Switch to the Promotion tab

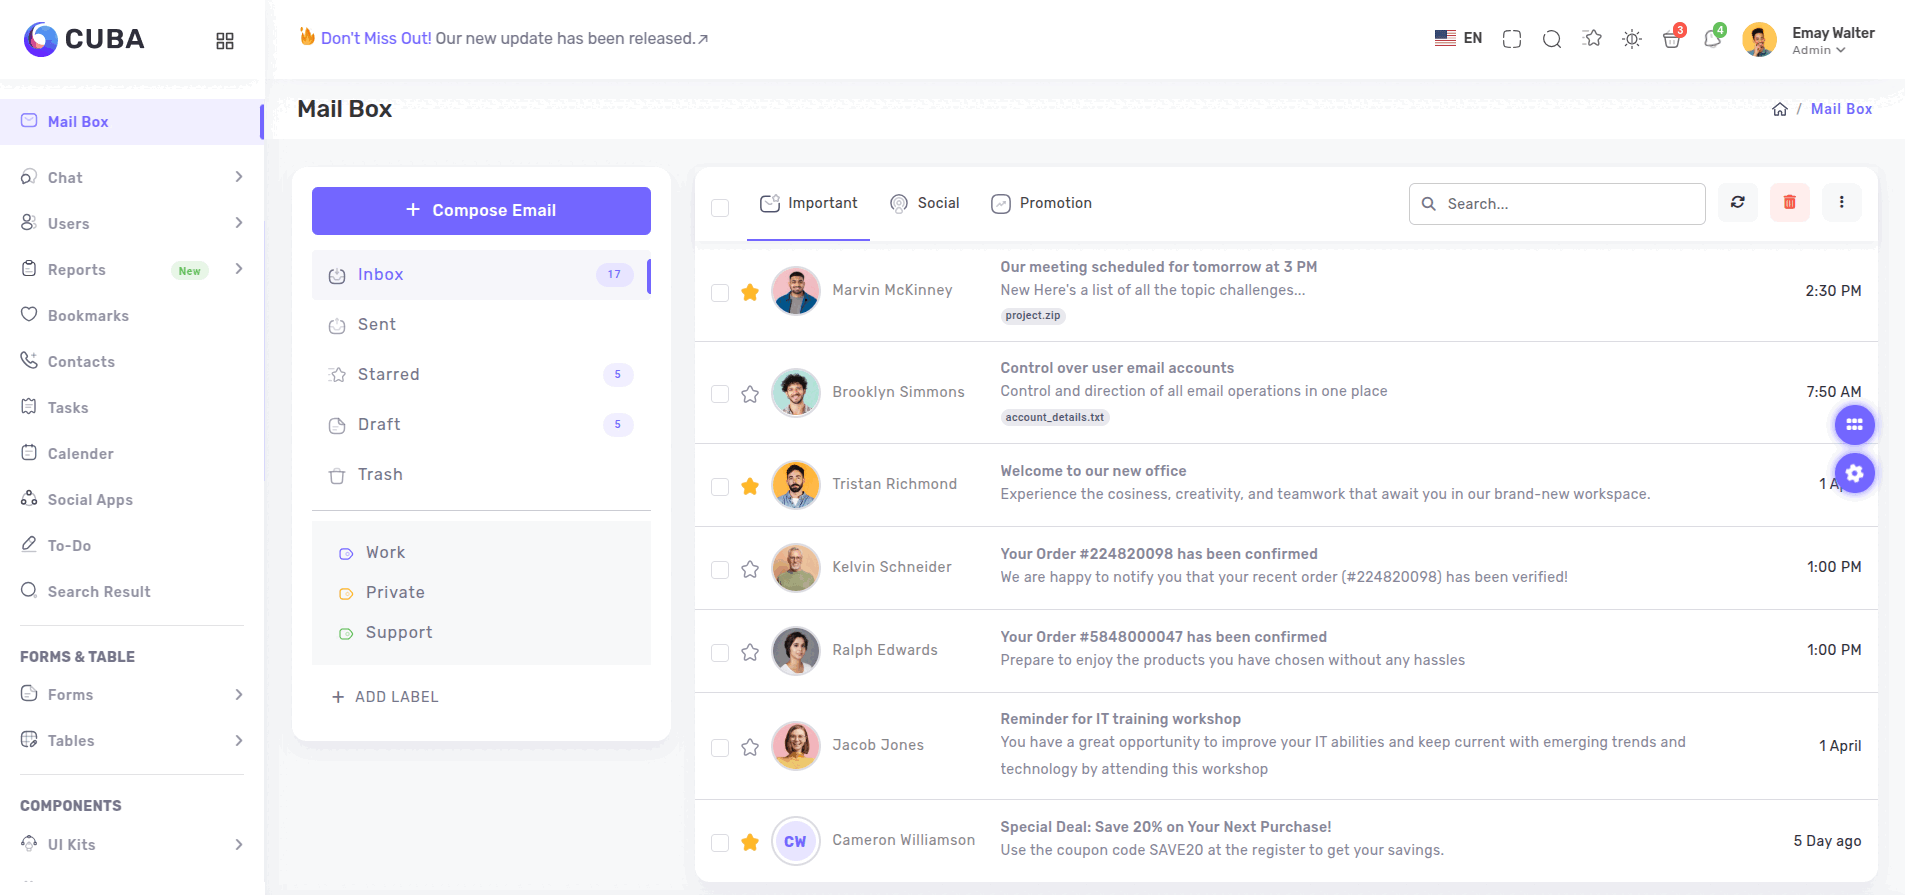(x=1041, y=203)
